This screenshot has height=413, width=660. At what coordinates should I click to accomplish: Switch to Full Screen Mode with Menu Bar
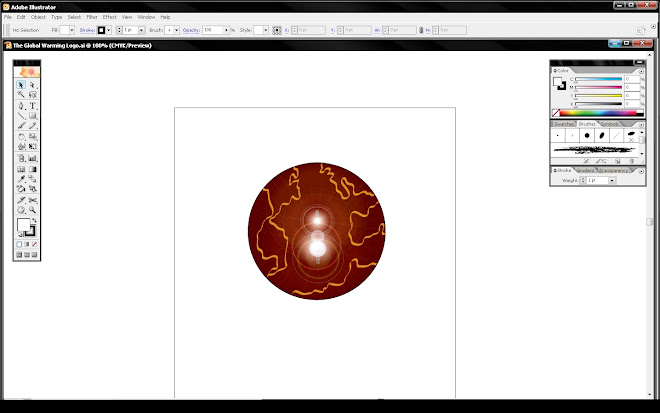coord(27,255)
